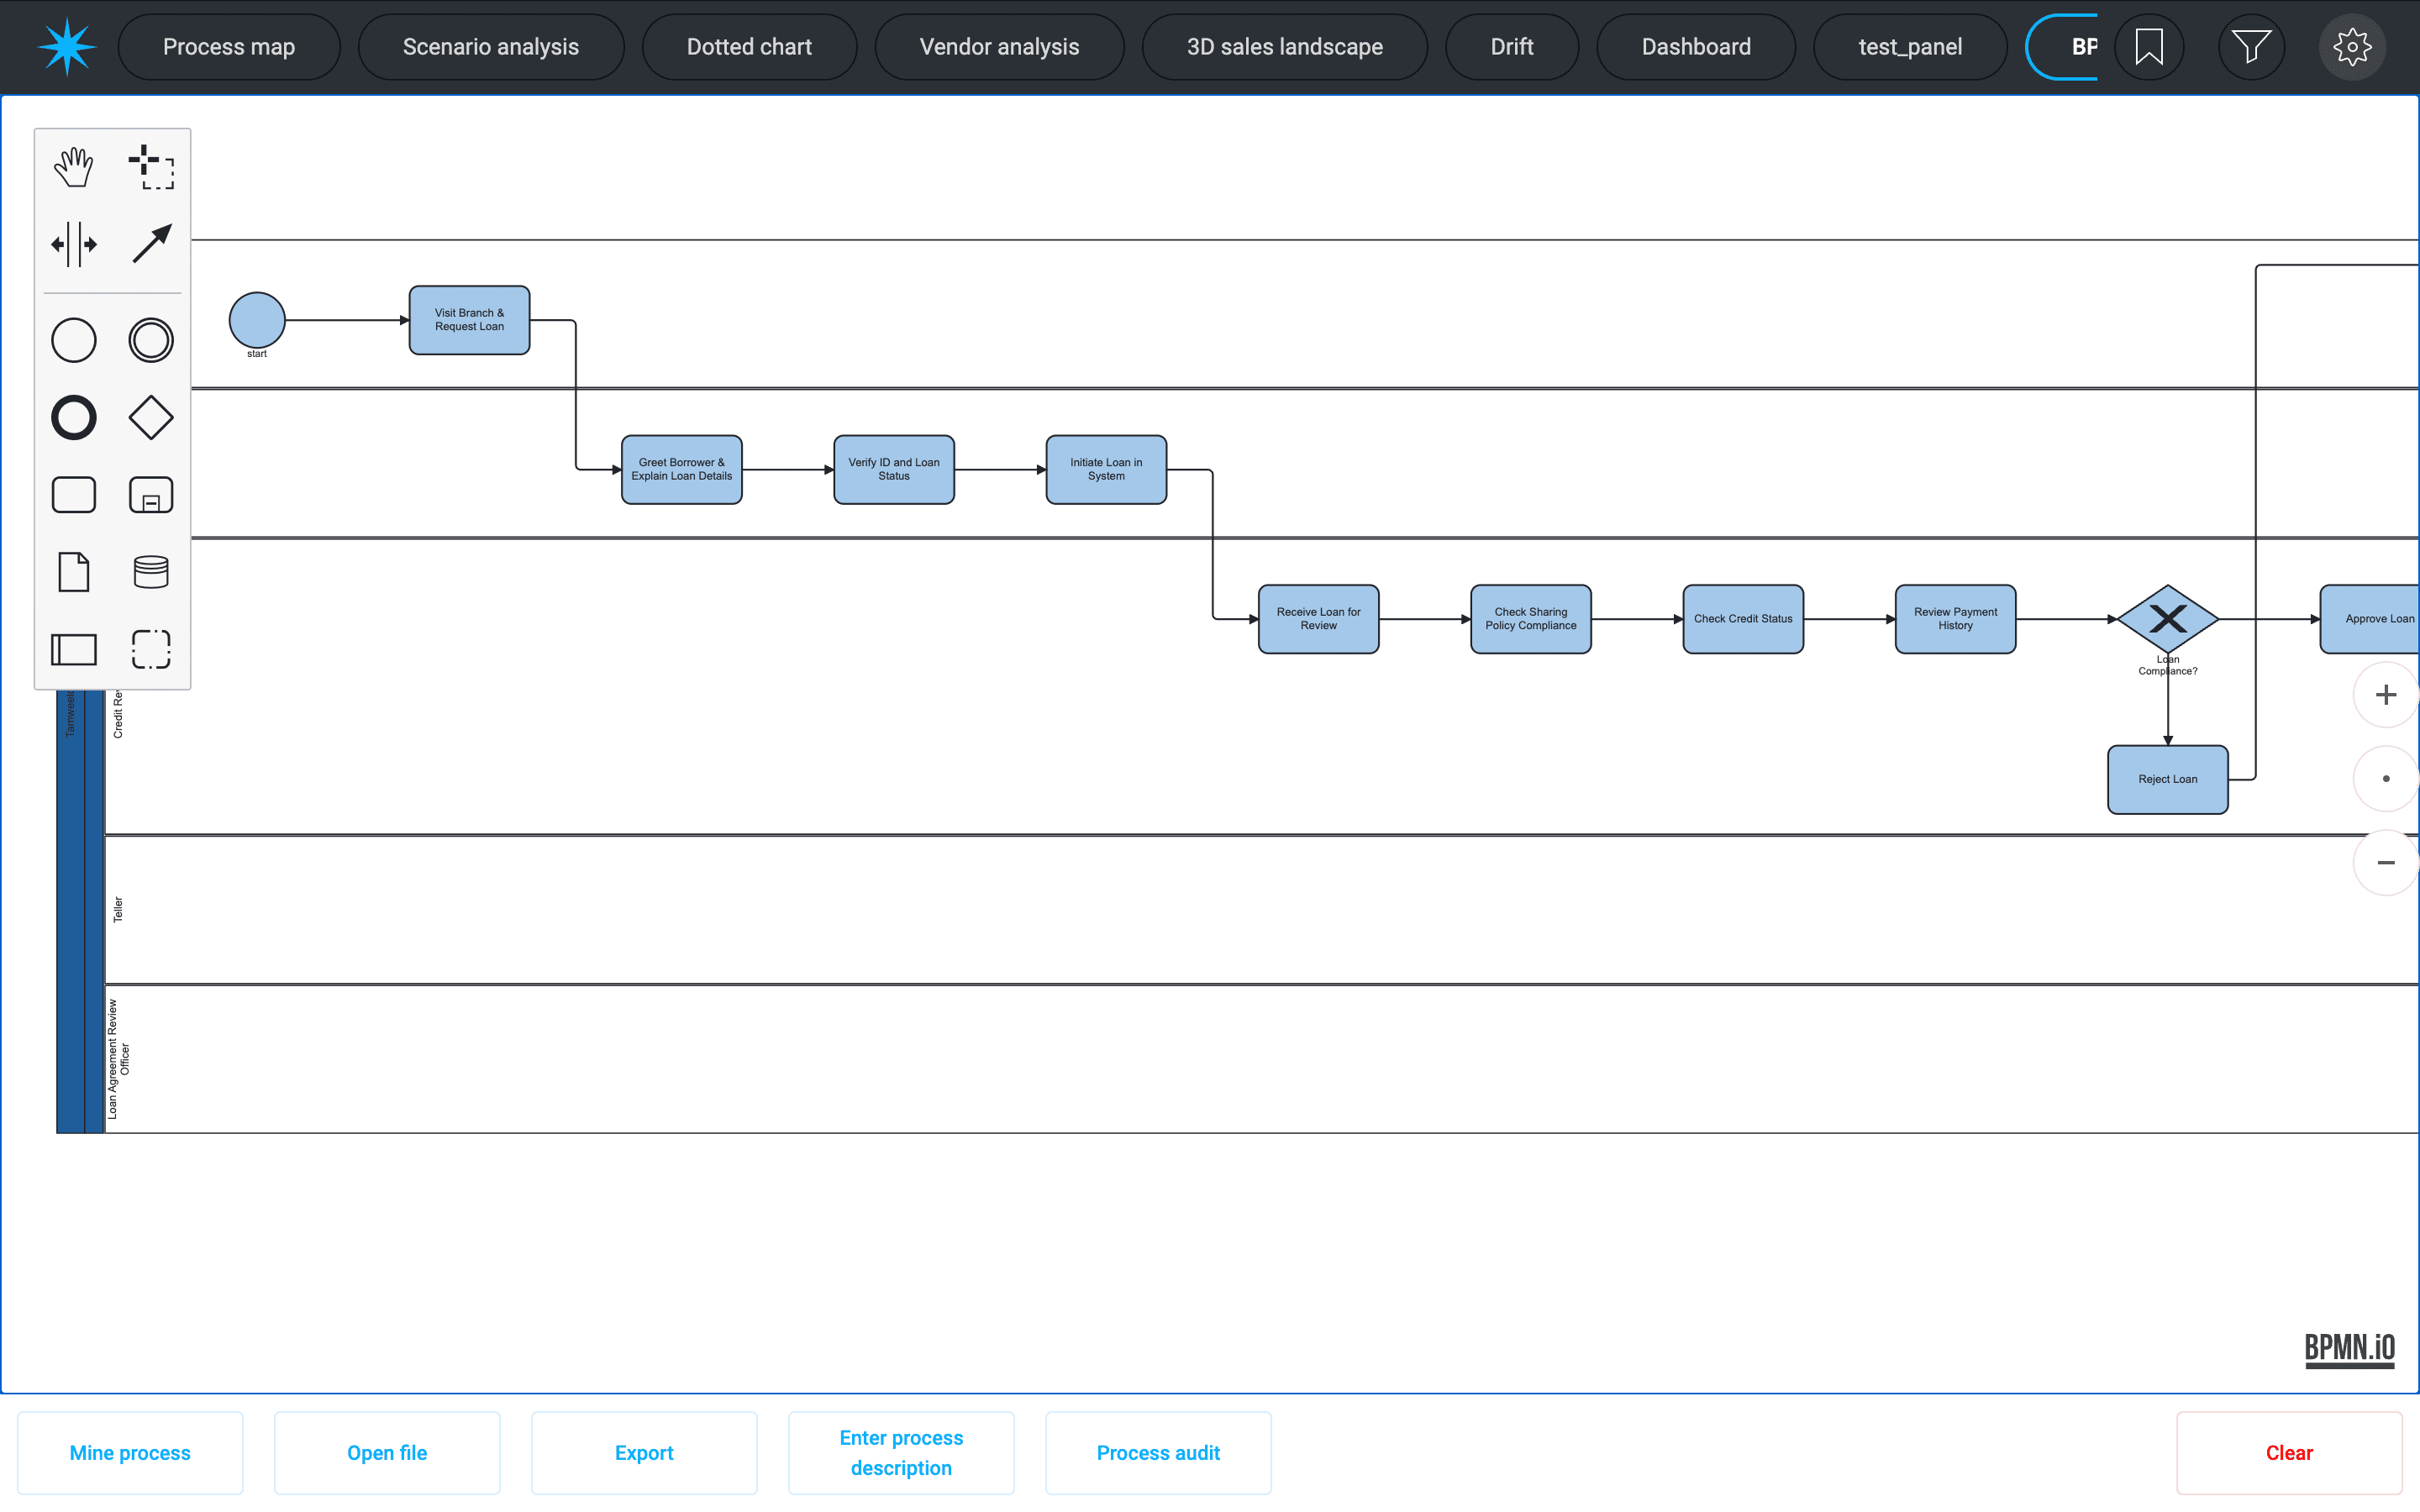
Task: Select the Hand tool in palette
Action: (x=74, y=167)
